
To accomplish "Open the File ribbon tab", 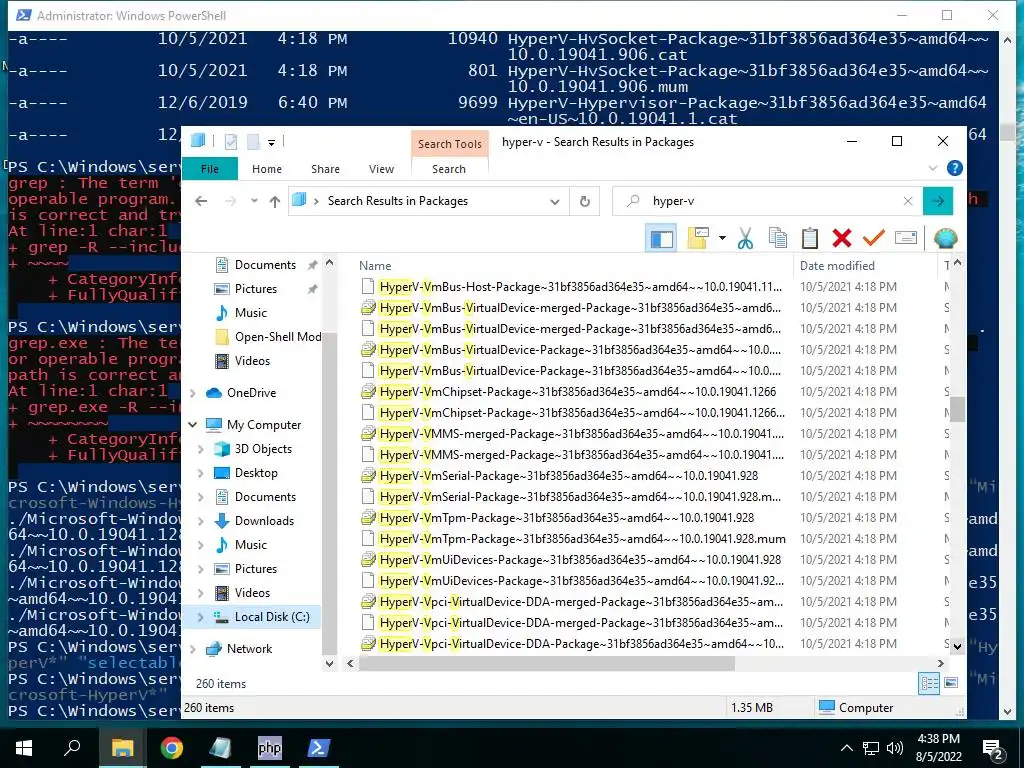I will [210, 168].
